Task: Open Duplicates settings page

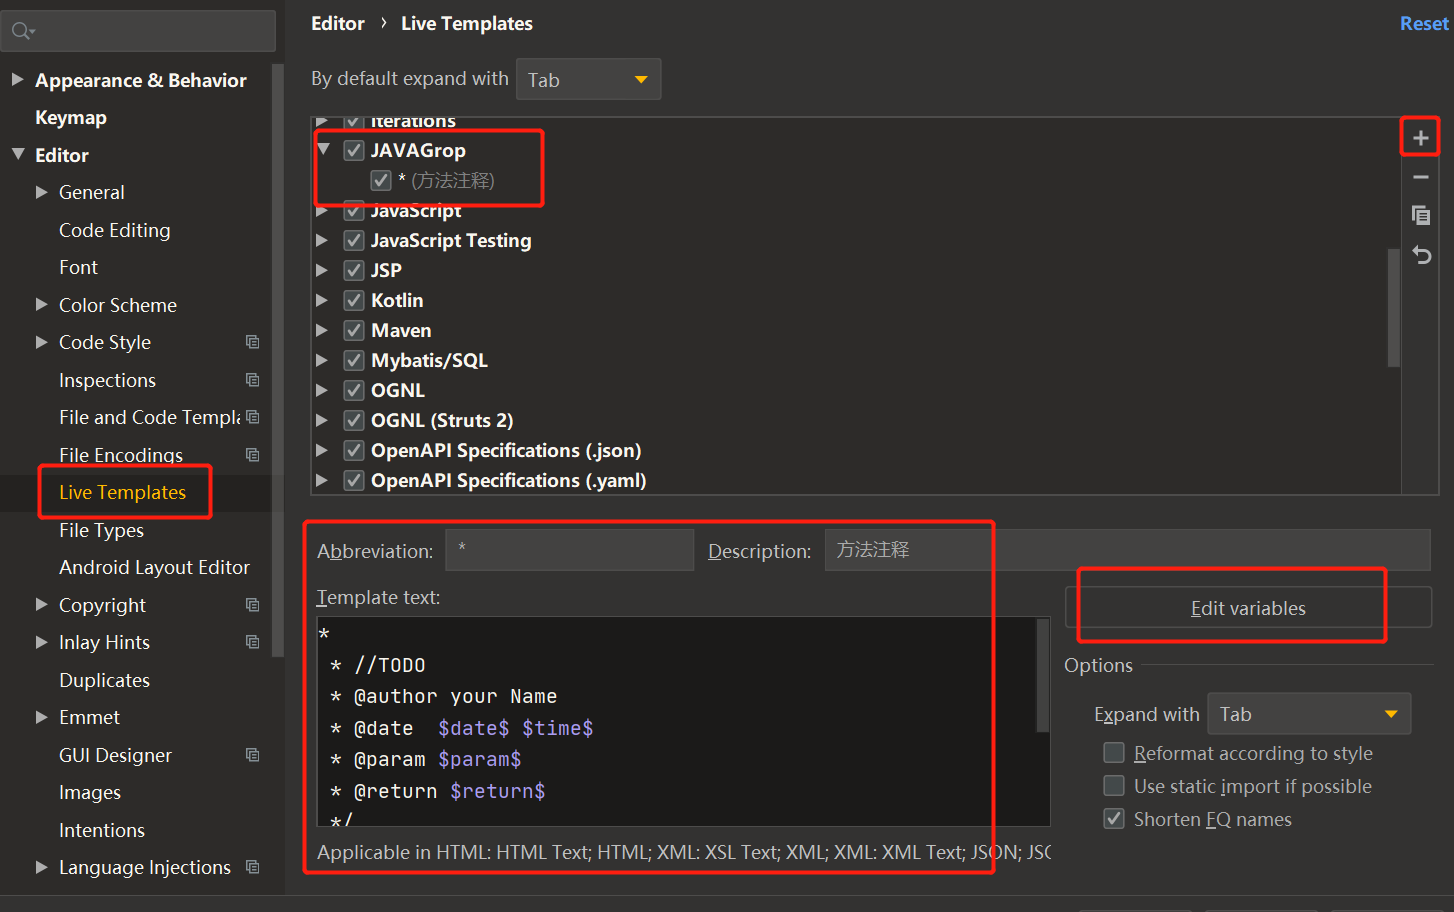Action: (x=104, y=680)
